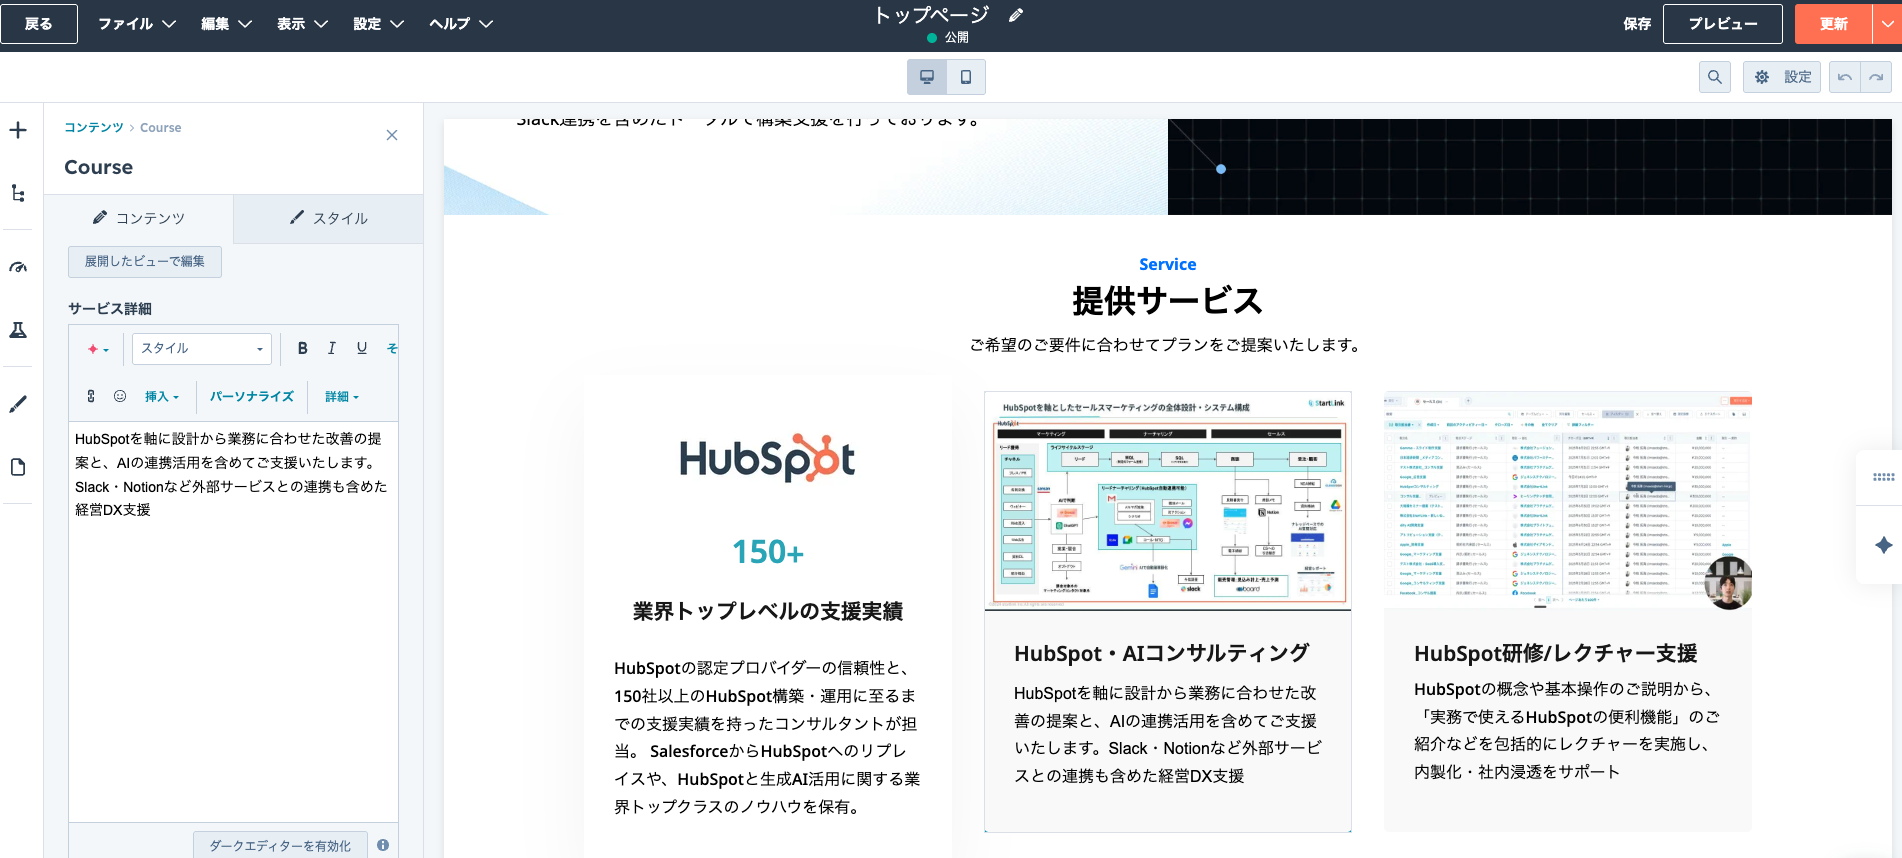
Task: Insert a link using the link icon
Action: [91, 396]
